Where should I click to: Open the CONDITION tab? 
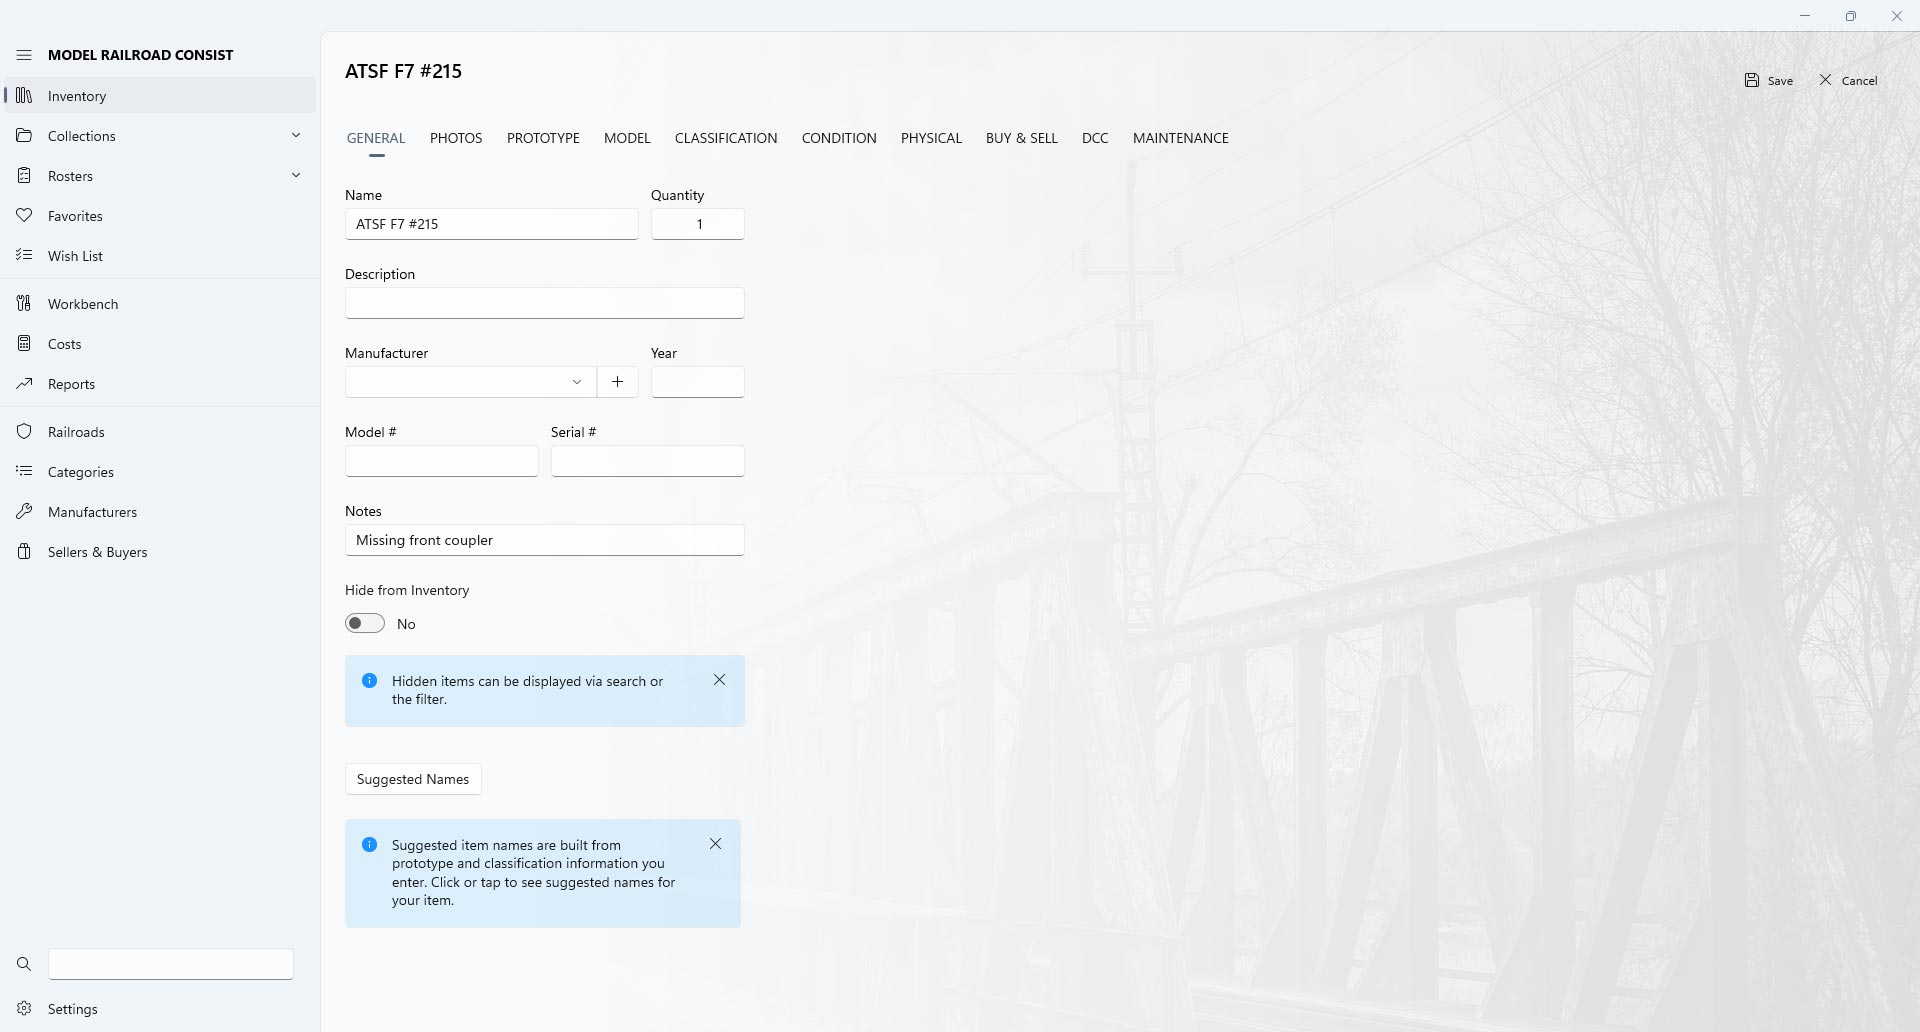839,138
